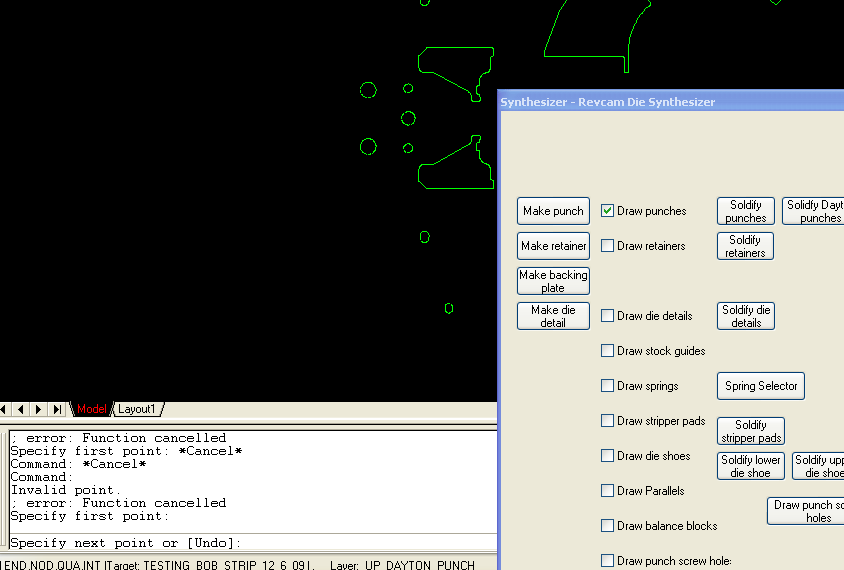Viewport: 844px width, 570px height.
Task: Click the Make retainer button
Action: 553,246
